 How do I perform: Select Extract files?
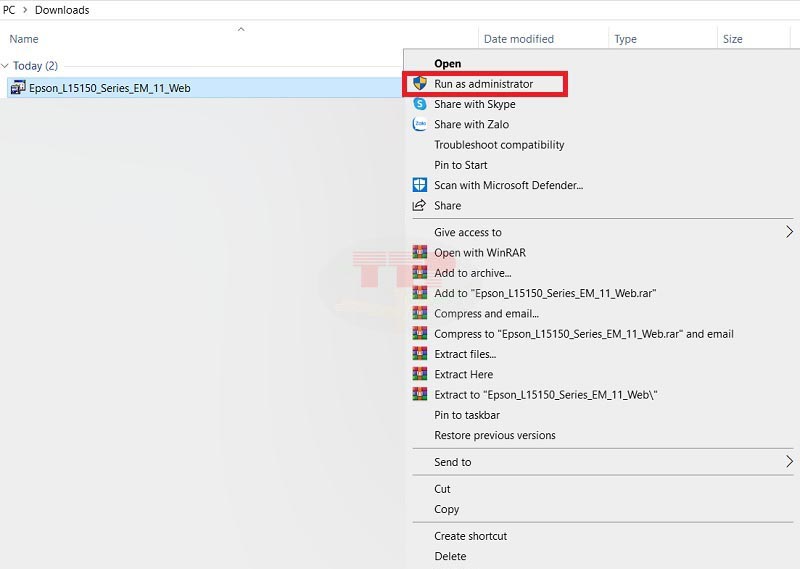pos(465,354)
